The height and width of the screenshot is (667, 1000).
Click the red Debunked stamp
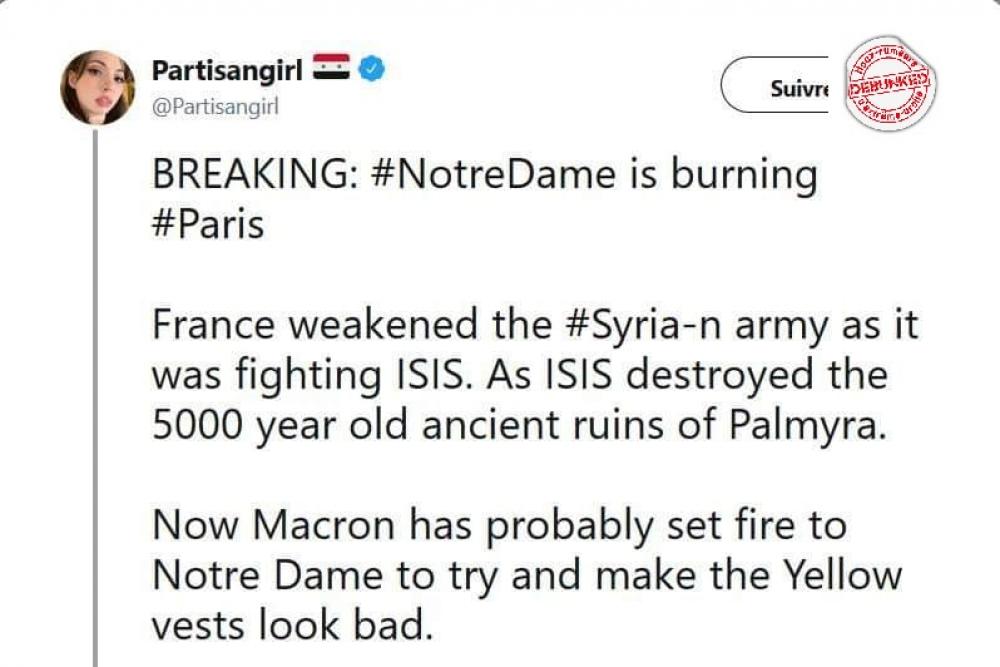point(891,83)
